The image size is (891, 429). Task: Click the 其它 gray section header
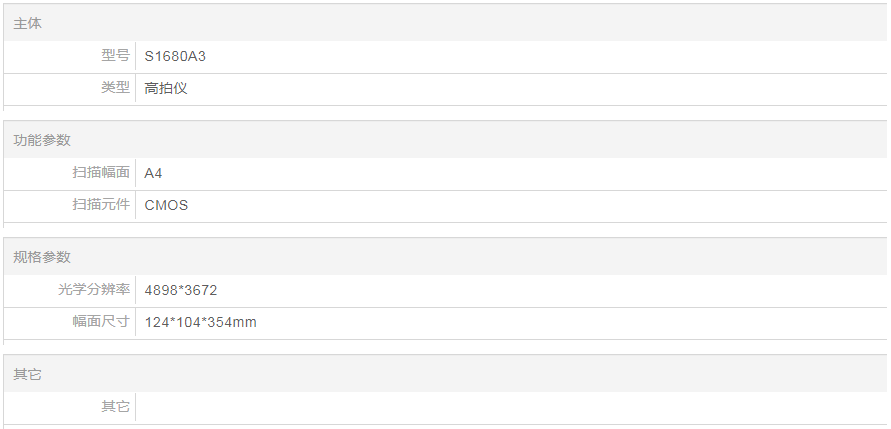click(28, 374)
